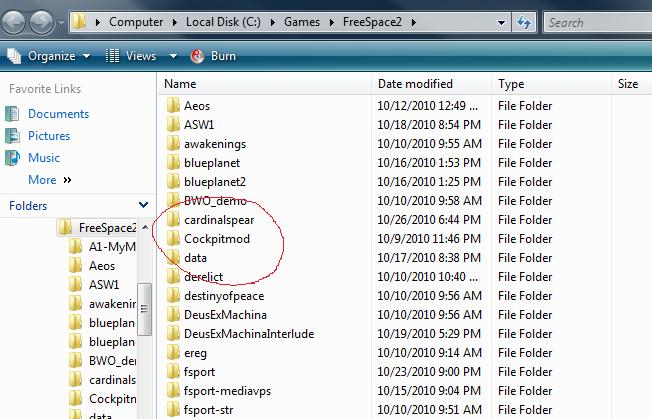Viewport: 652px width, 419px height.
Task: Click date 10/19/2010 5:29 PM
Action: [429, 334]
